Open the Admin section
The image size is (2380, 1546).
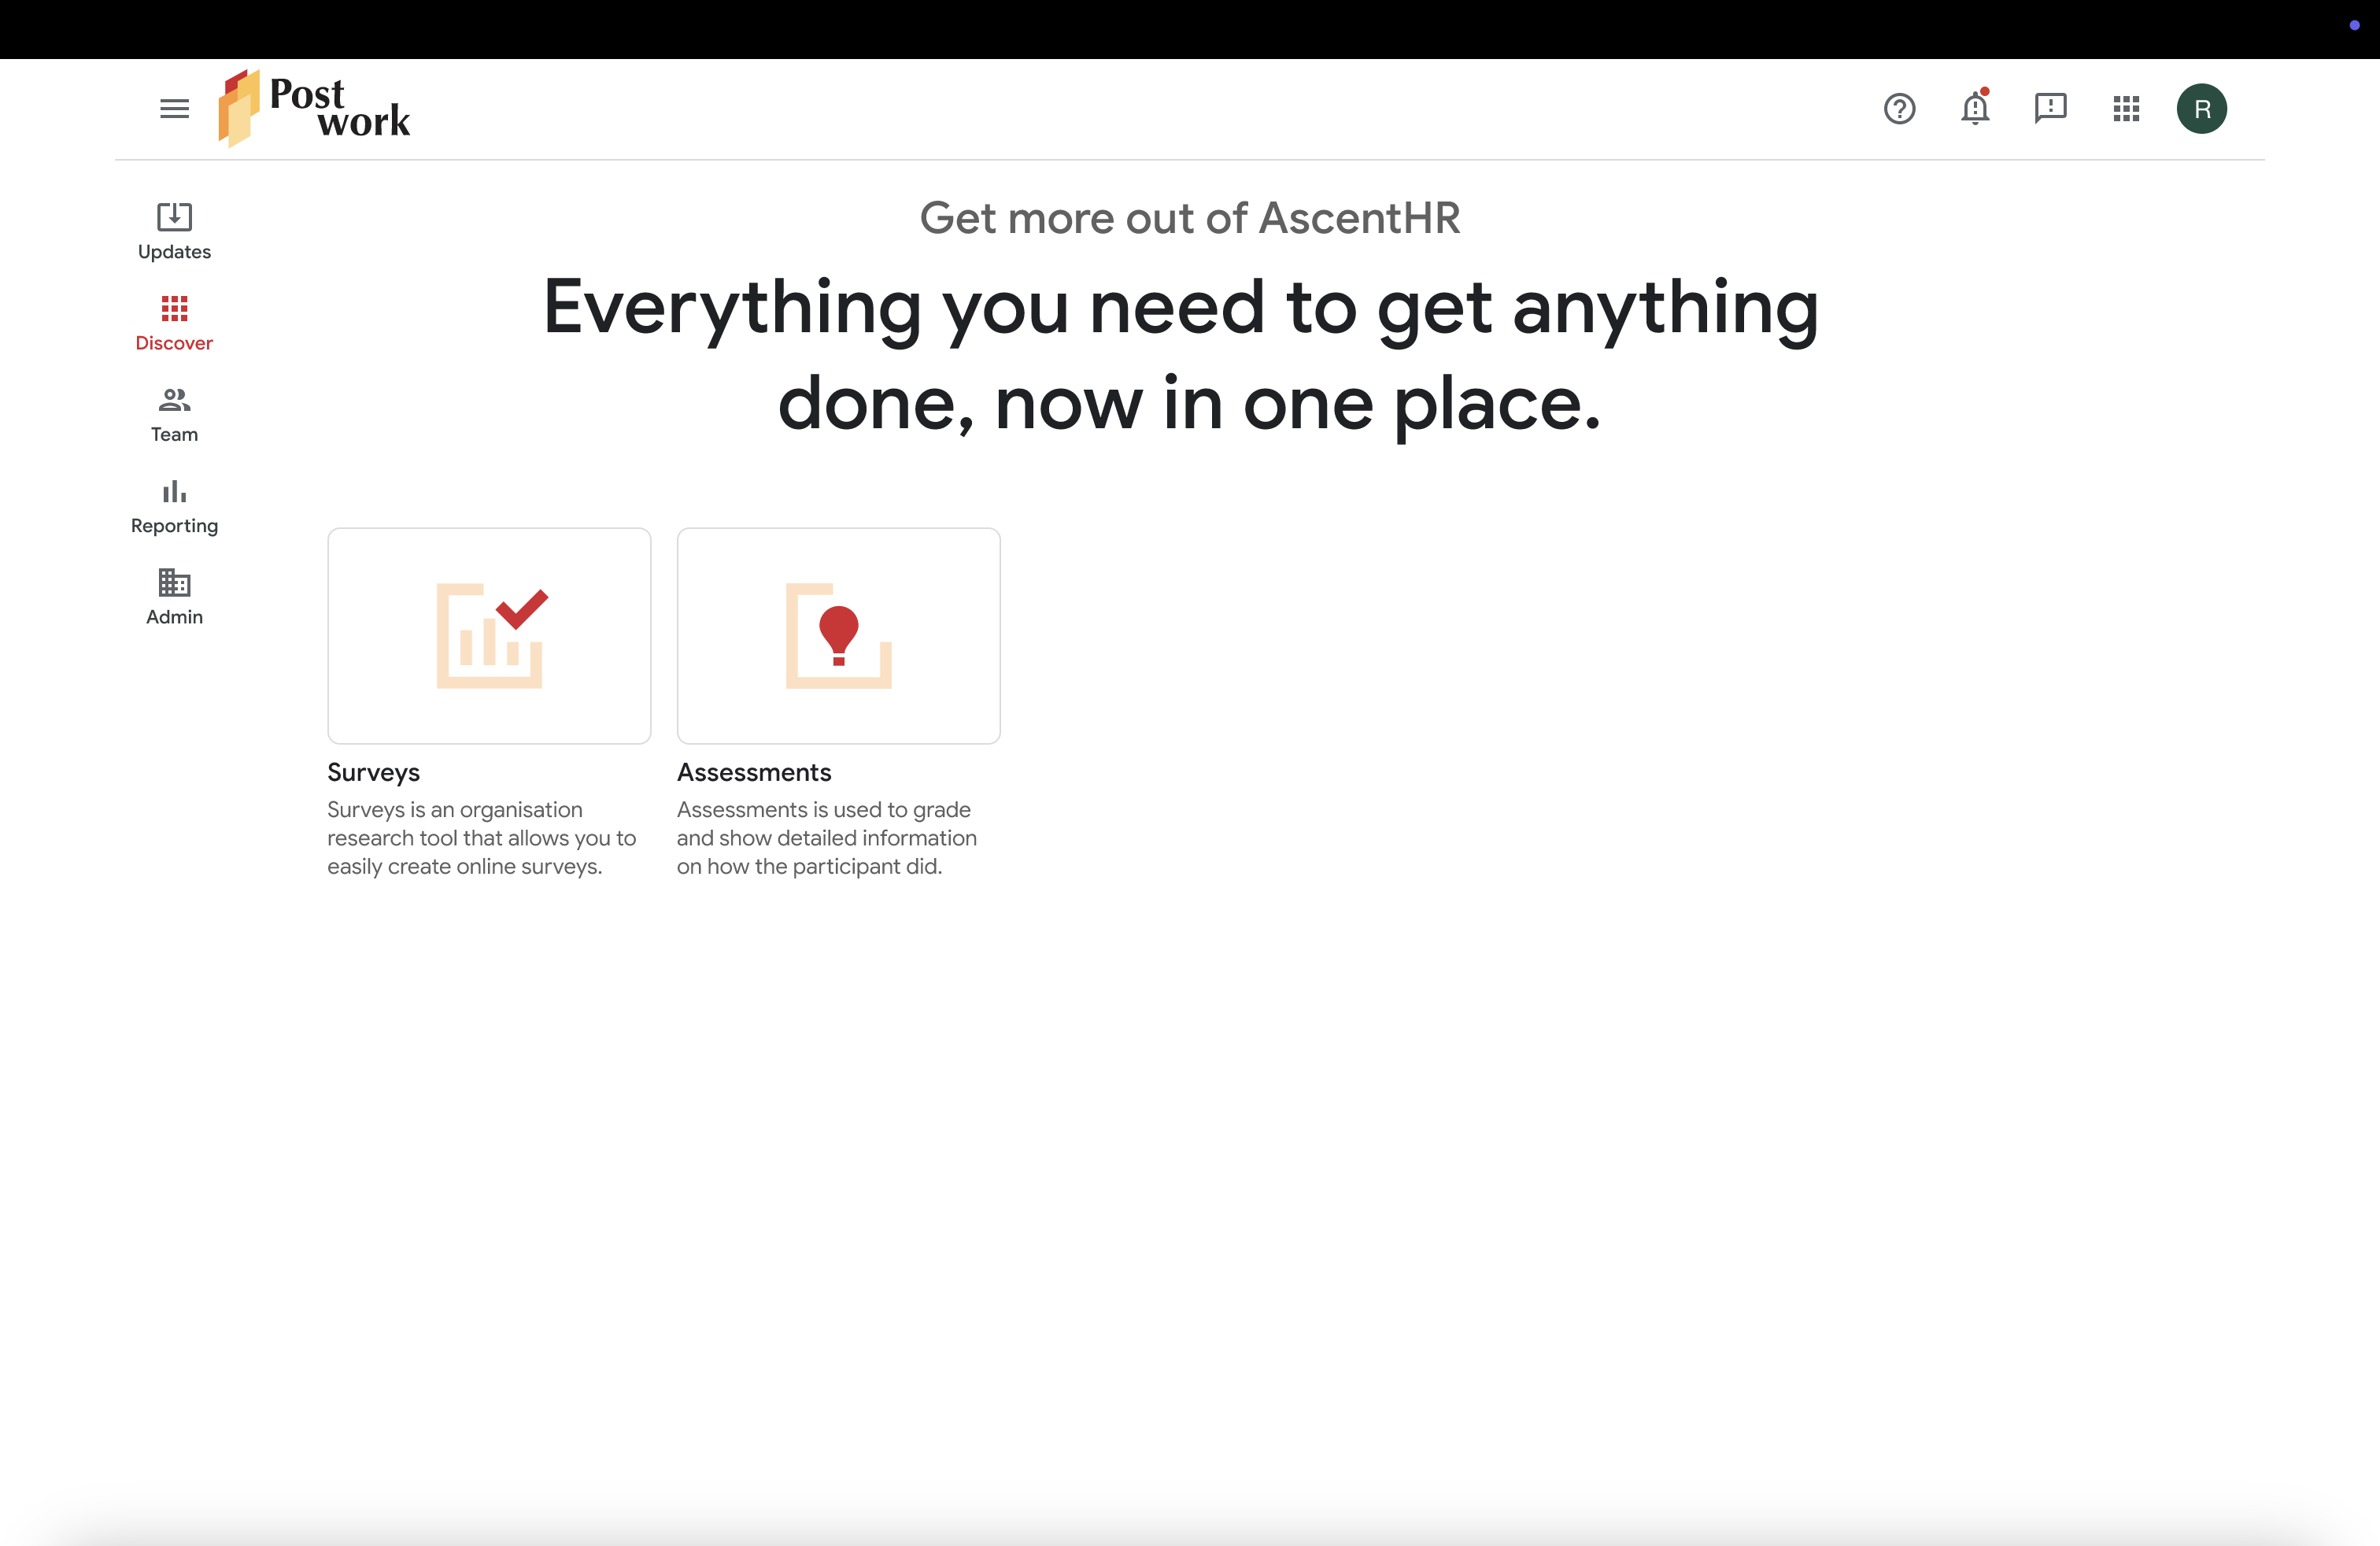pos(174,598)
